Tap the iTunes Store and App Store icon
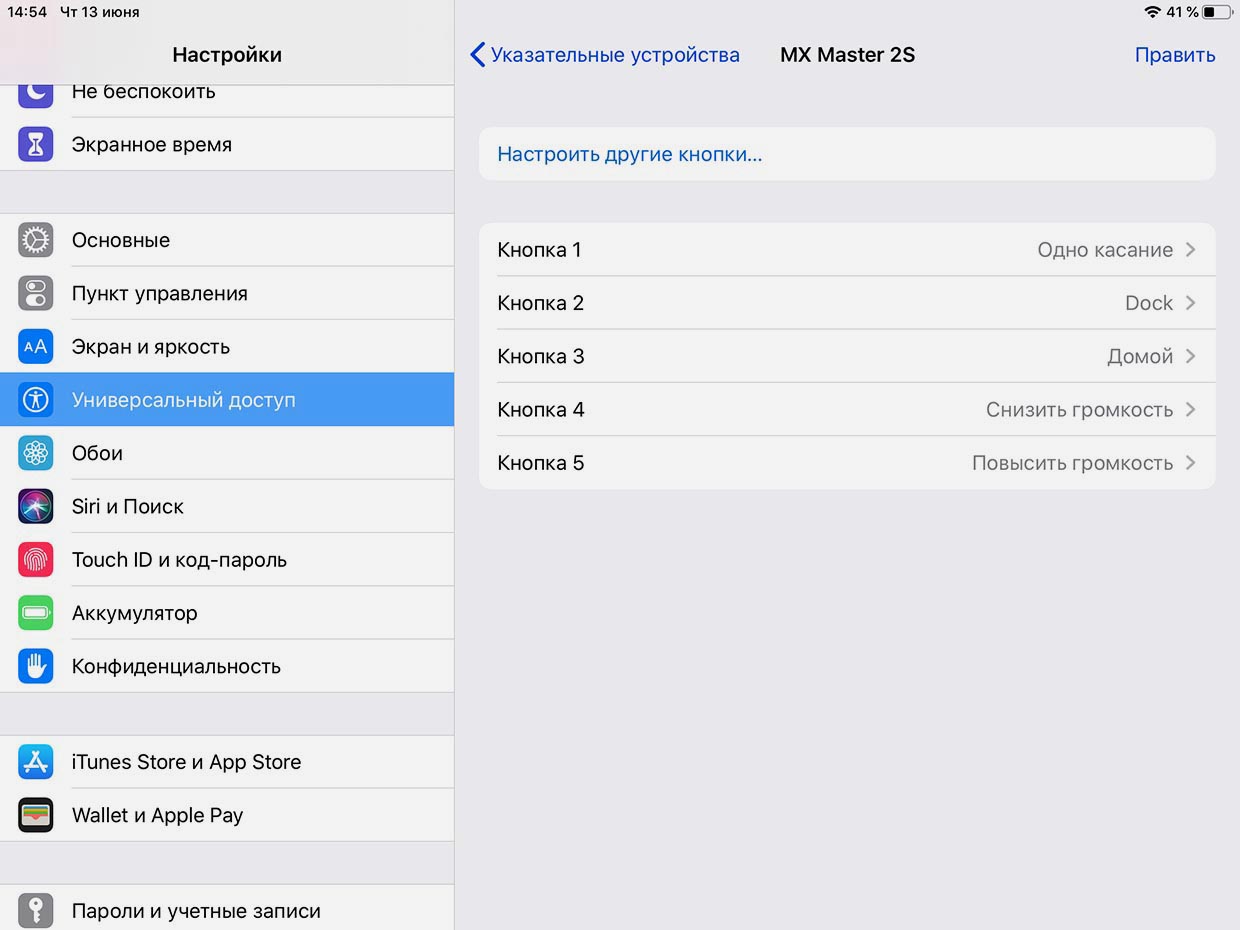Viewport: 1240px width, 930px height. click(x=36, y=762)
